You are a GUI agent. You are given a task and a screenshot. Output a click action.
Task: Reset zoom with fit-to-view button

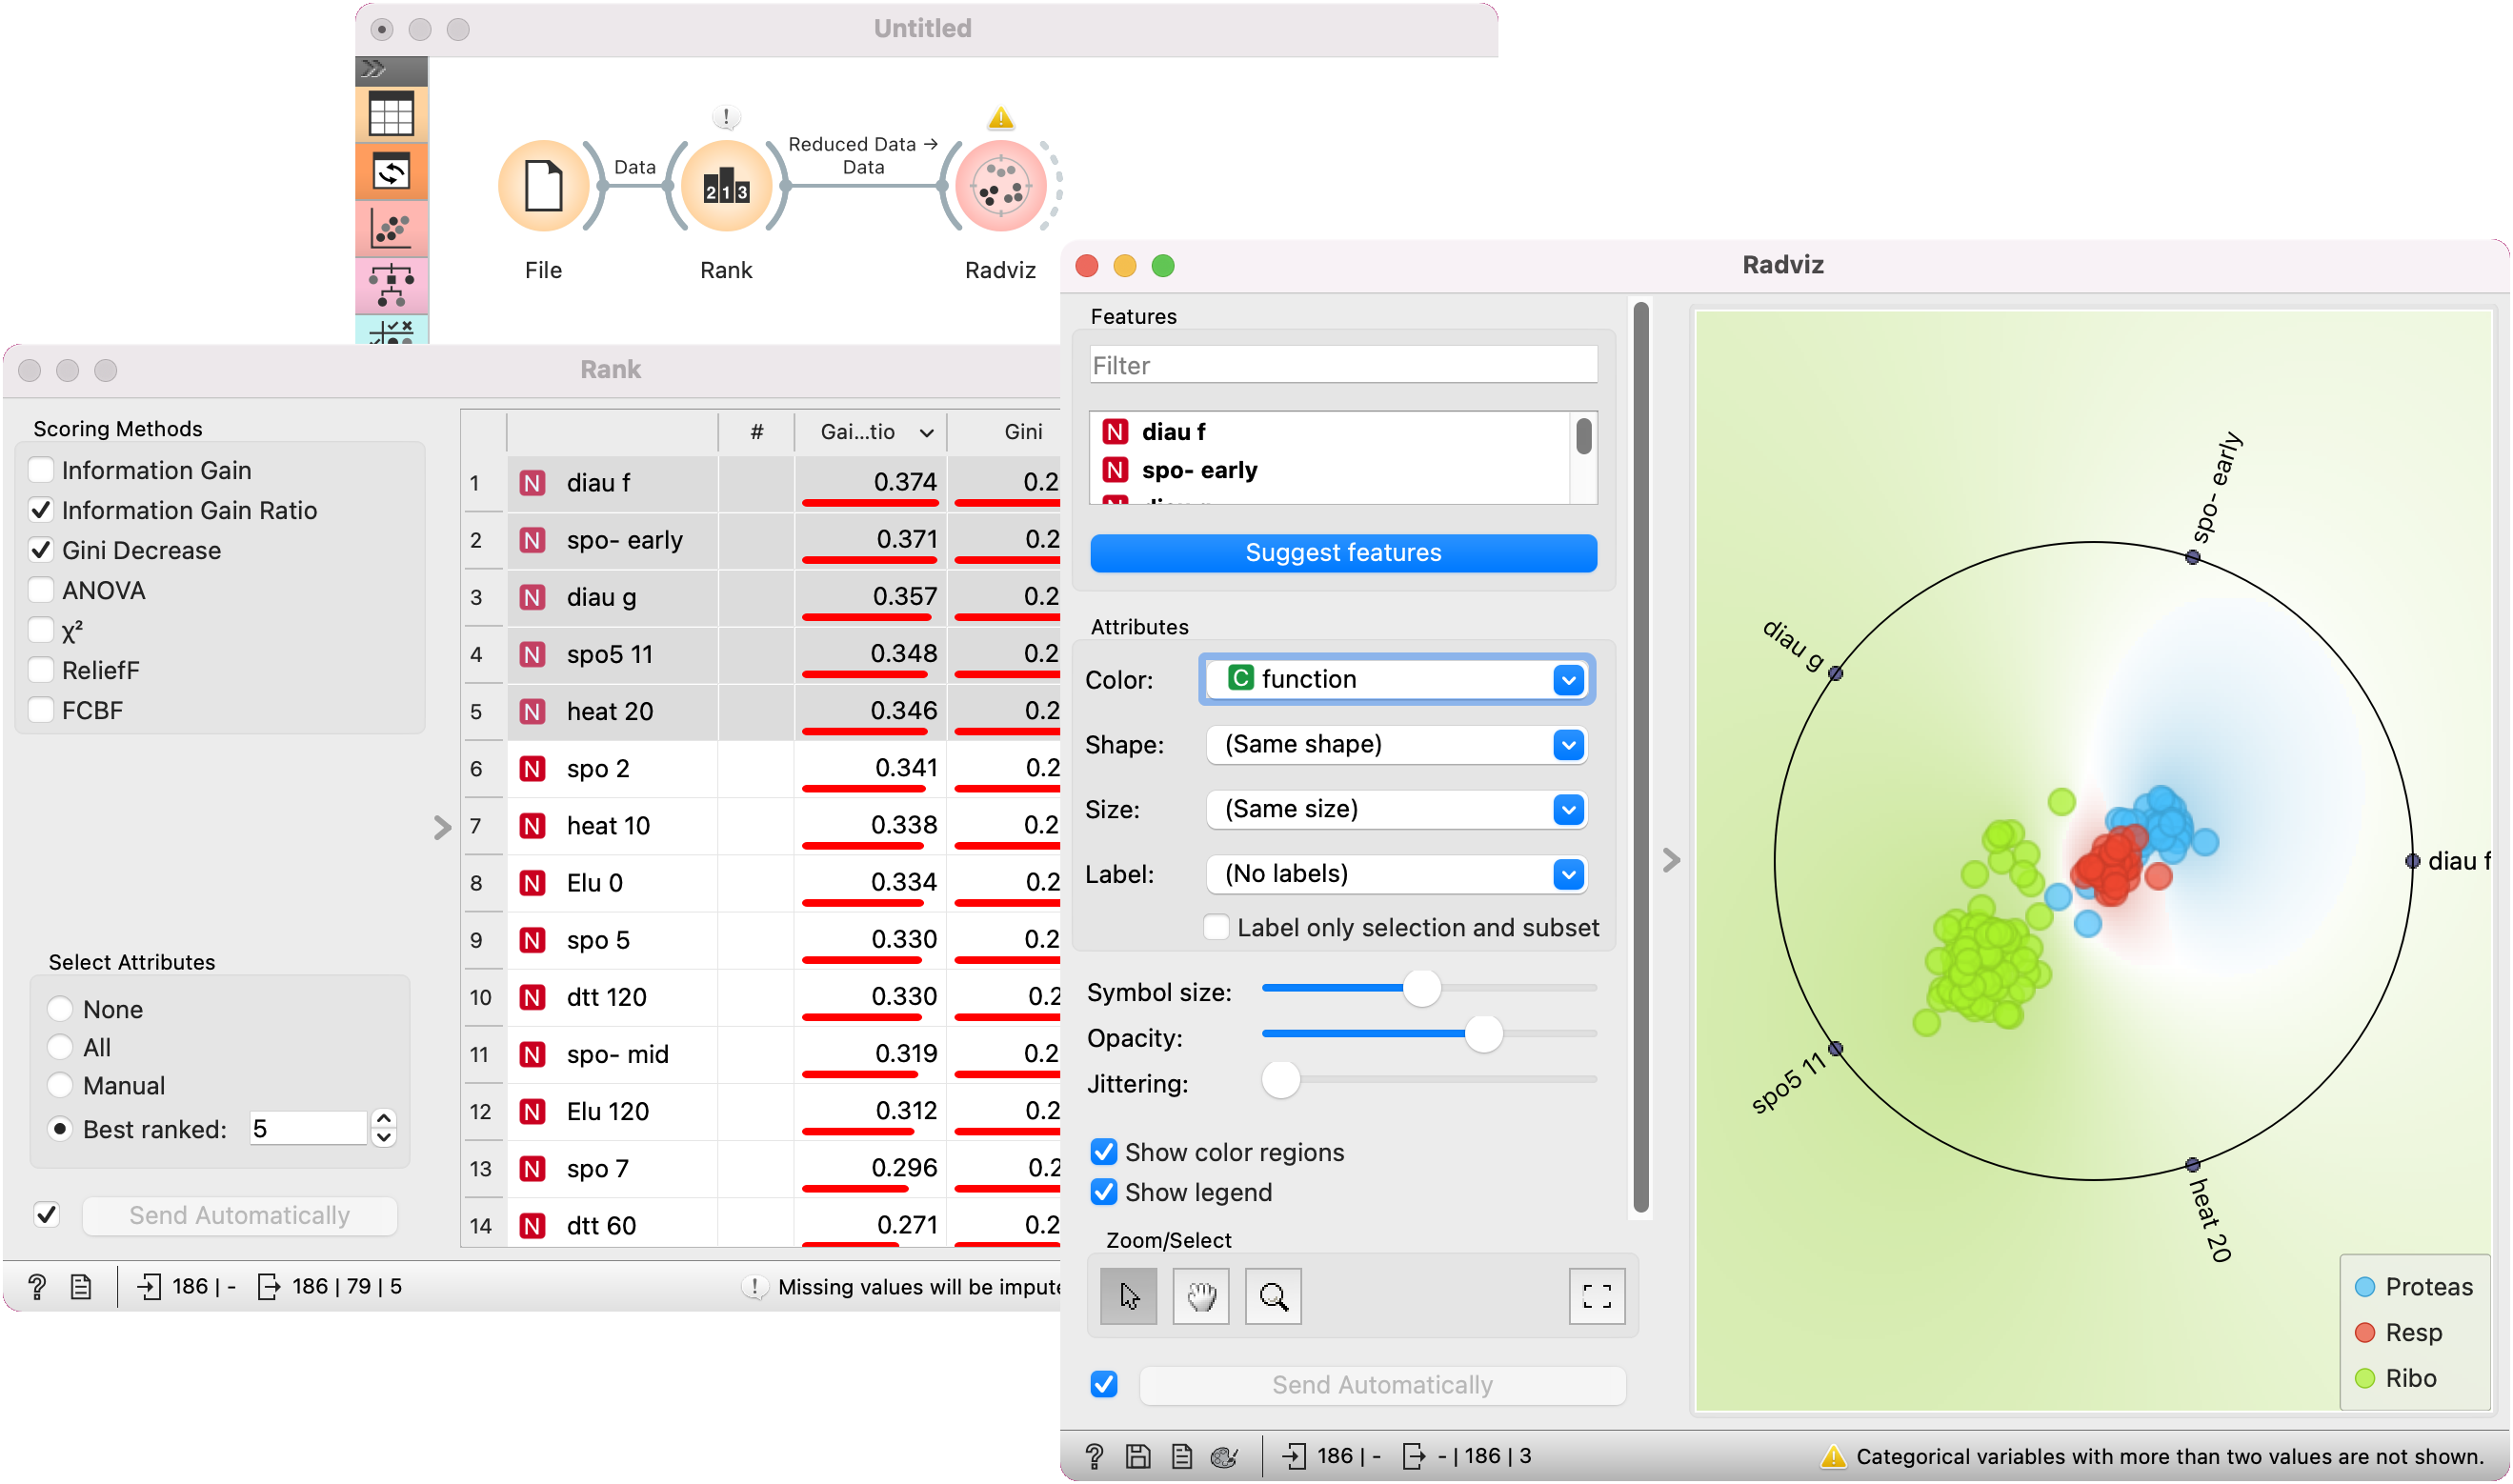(1597, 1297)
